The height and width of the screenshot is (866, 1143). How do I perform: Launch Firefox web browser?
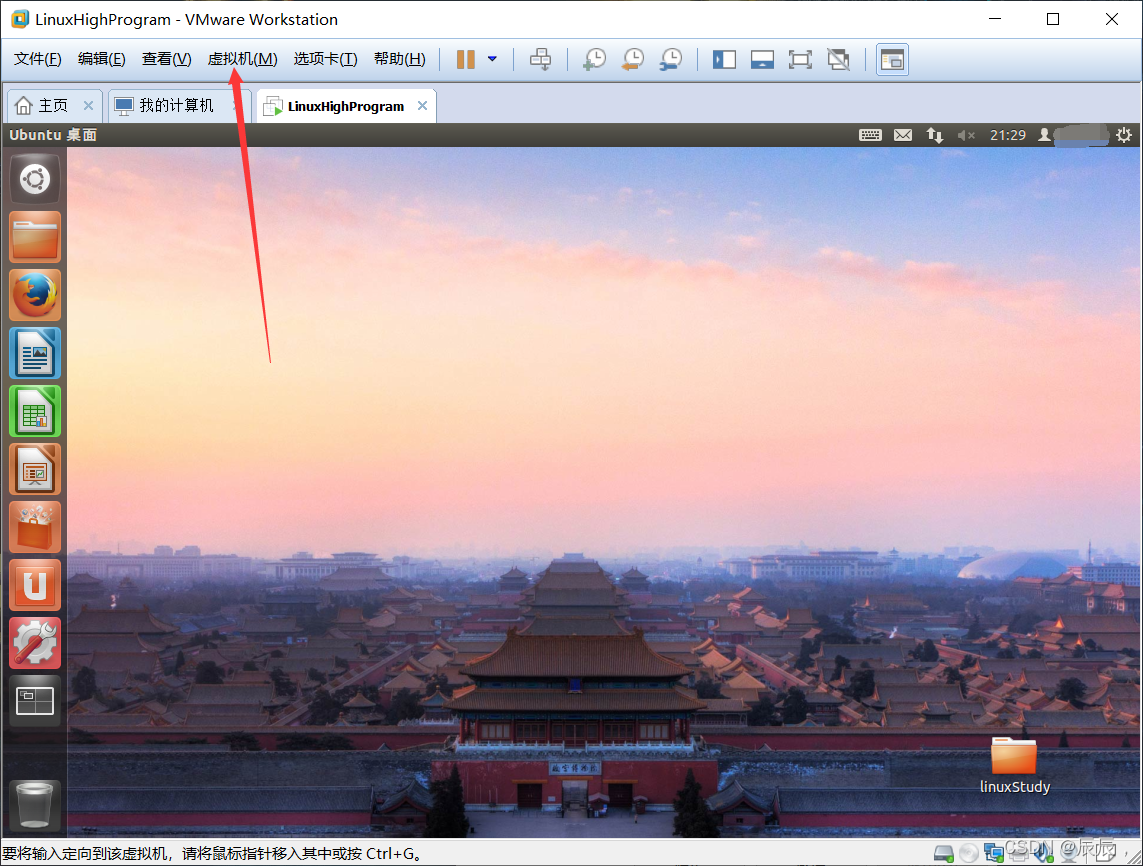click(35, 295)
